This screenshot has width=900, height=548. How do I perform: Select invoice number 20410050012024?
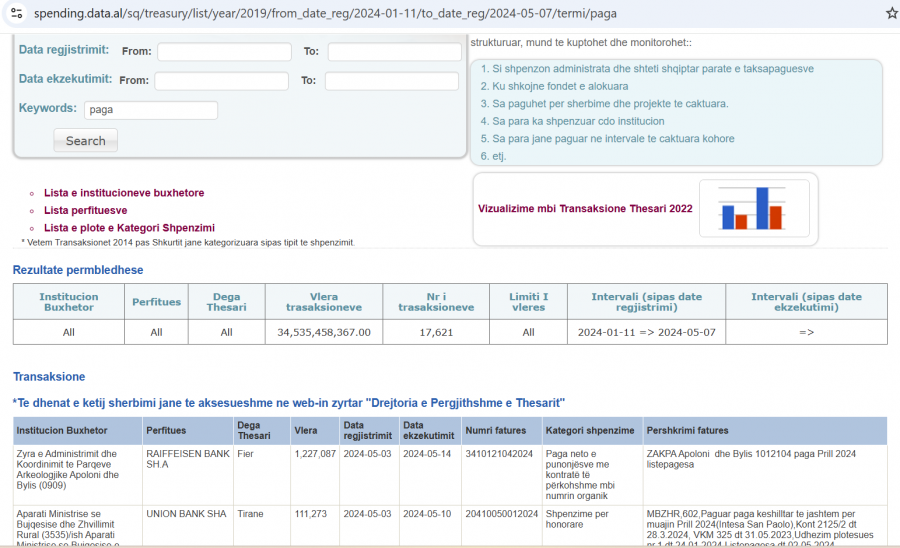point(502,514)
